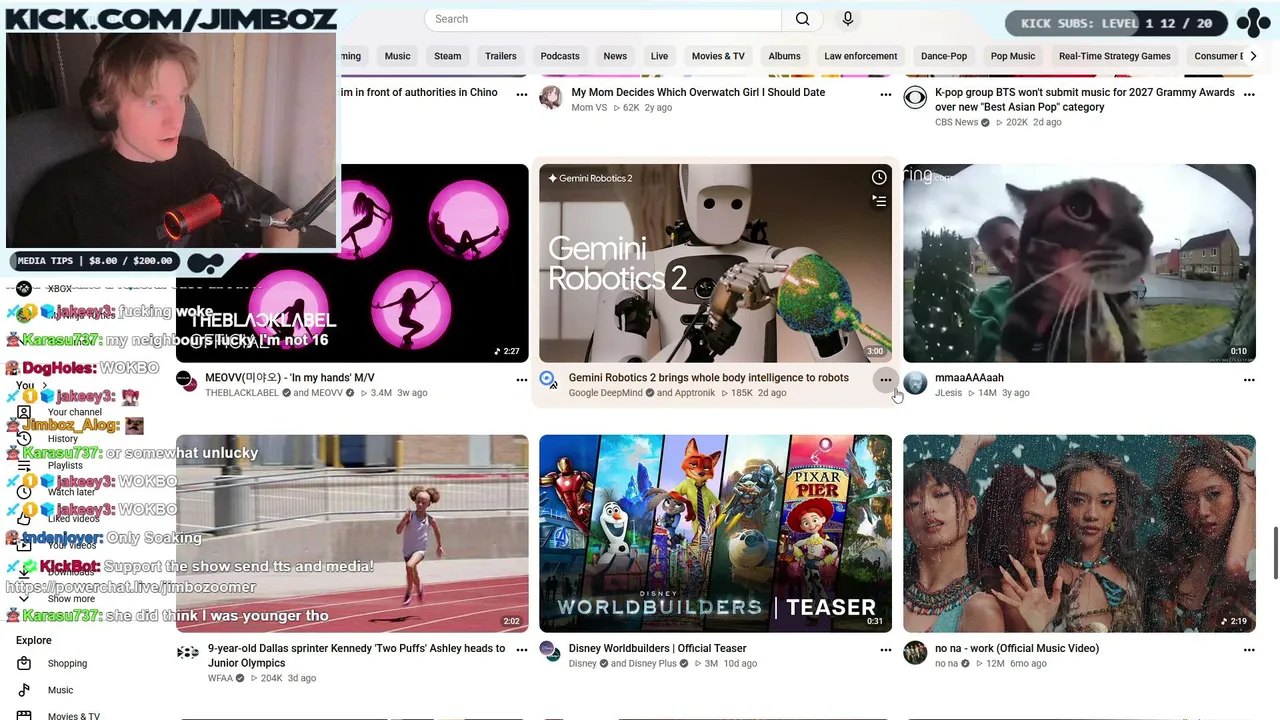Open no na channel avatar
Screen dimensions: 1280x720
click(x=915, y=653)
